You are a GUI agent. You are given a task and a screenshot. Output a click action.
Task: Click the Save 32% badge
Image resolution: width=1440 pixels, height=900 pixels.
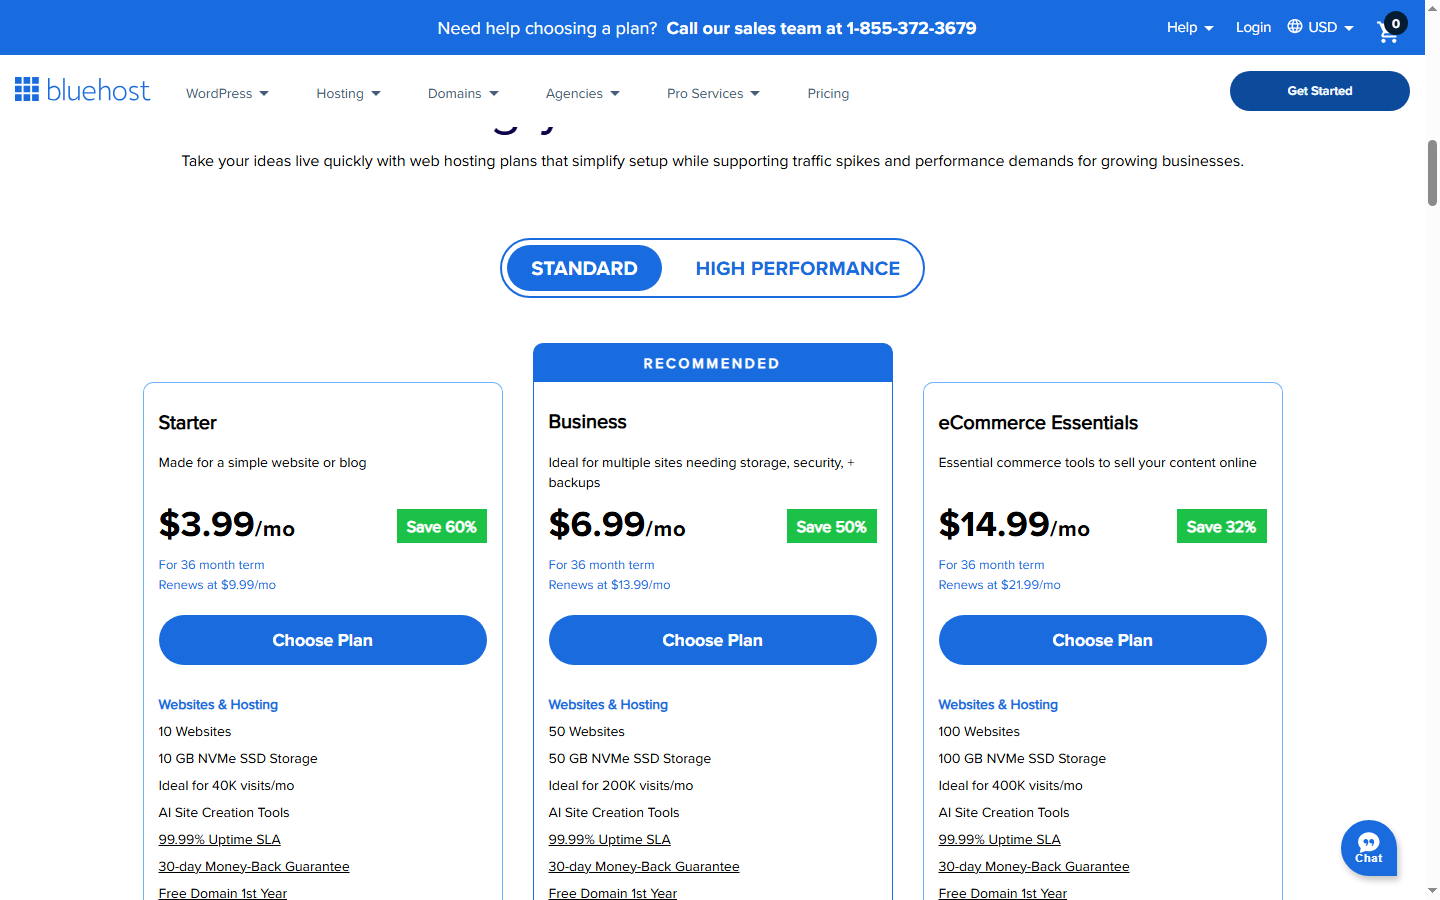pyautogui.click(x=1221, y=527)
